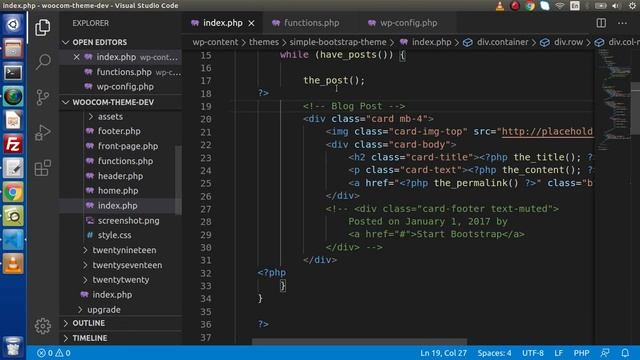Screen dimensions: 640x360
Task: Open Run and Debug view
Action: point(42,132)
